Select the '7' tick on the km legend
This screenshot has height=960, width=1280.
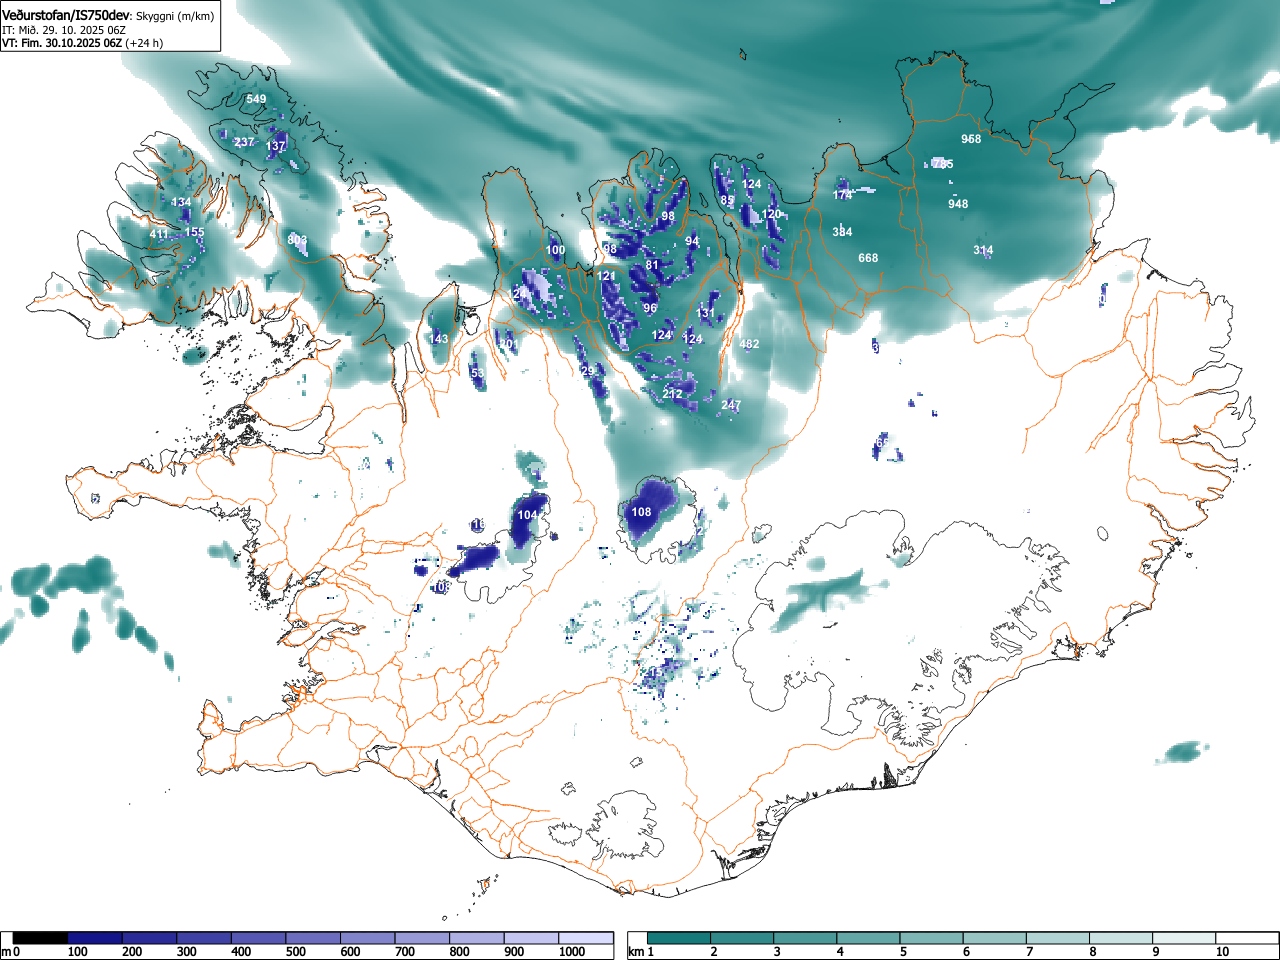pyautogui.click(x=1029, y=952)
